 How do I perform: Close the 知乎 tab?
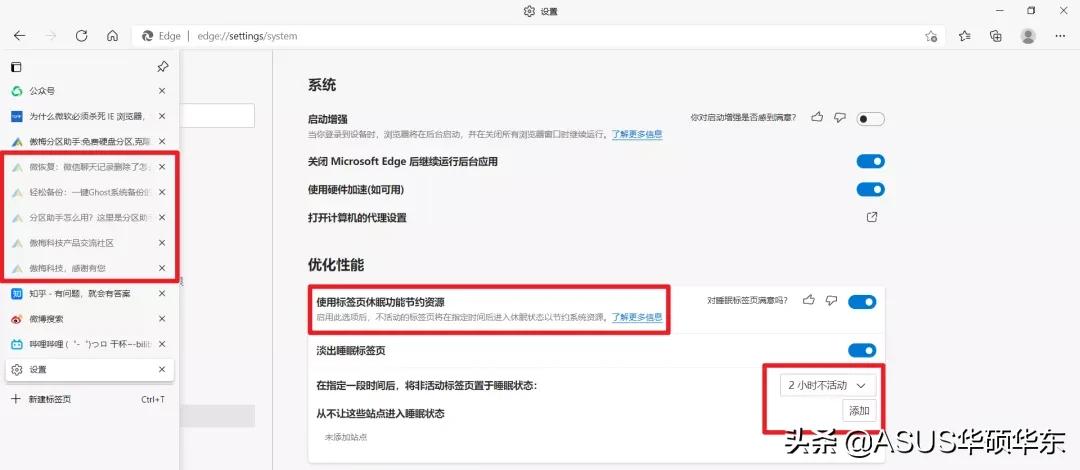coord(162,293)
